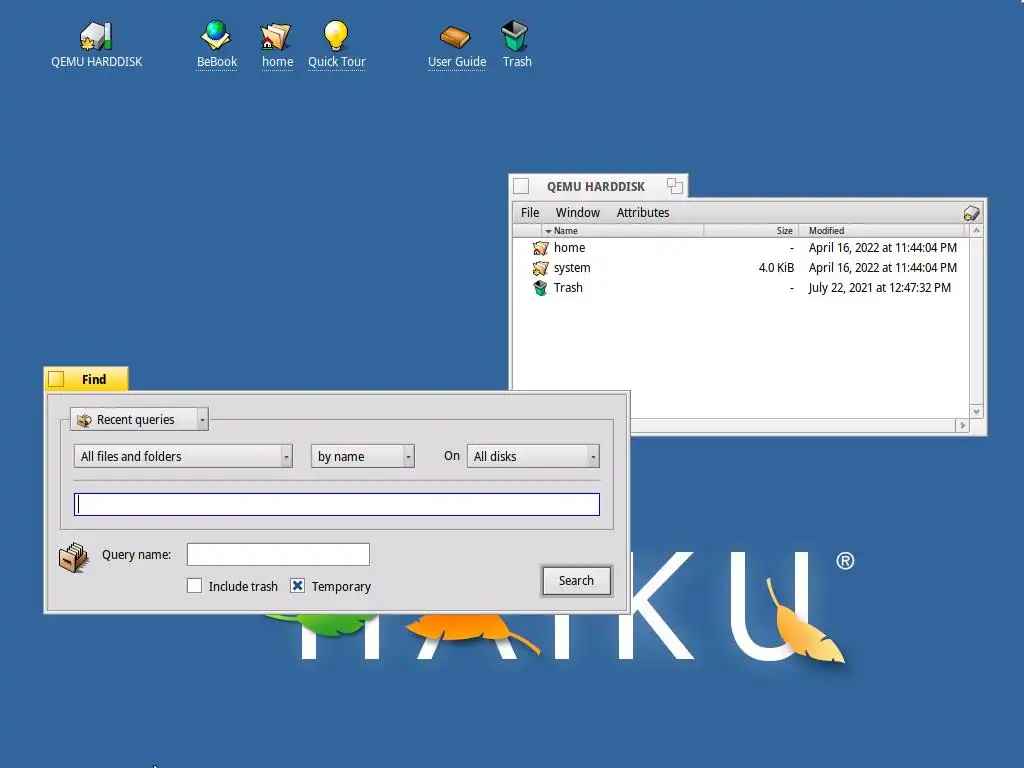Enable the Include trash checkbox
The image size is (1024, 768).
(195, 586)
